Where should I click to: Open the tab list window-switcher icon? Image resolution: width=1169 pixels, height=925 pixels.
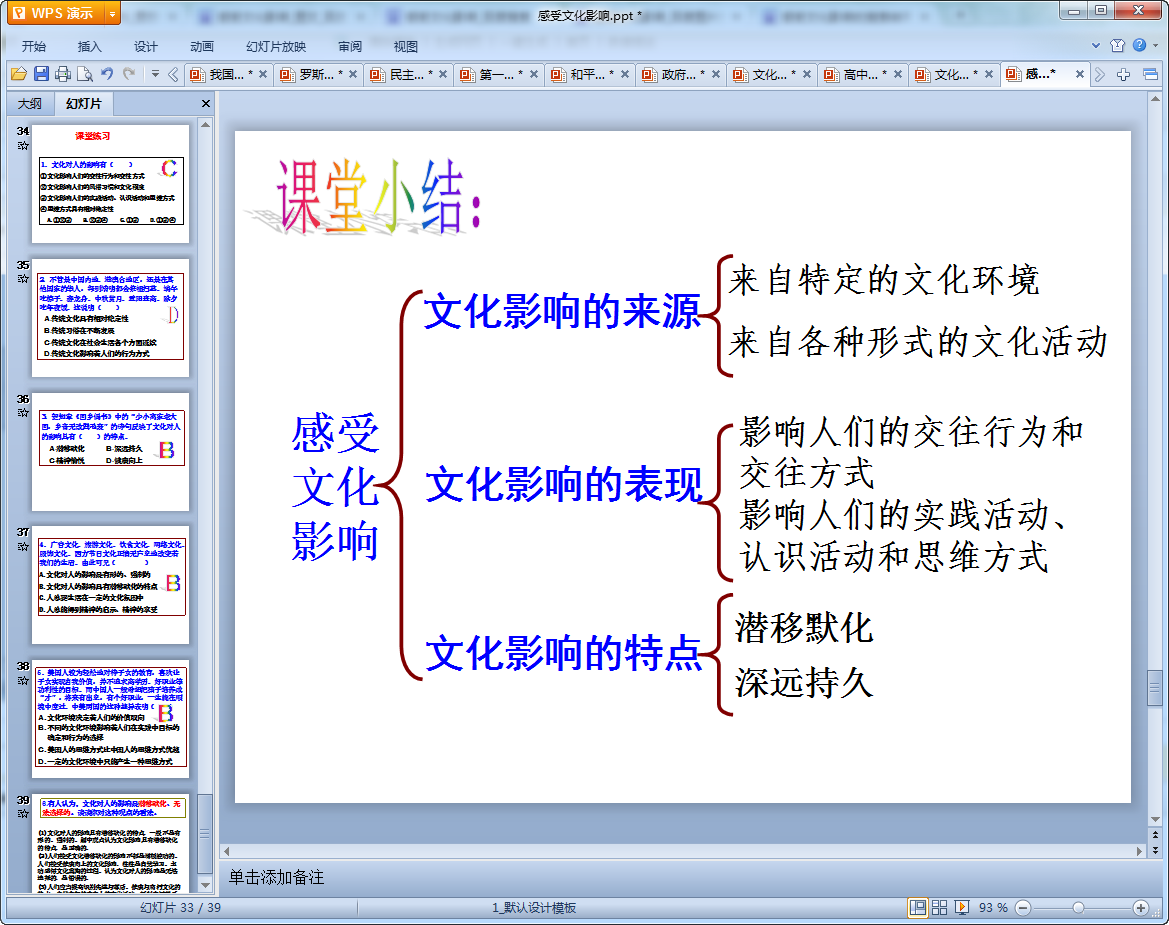[x=1150, y=74]
